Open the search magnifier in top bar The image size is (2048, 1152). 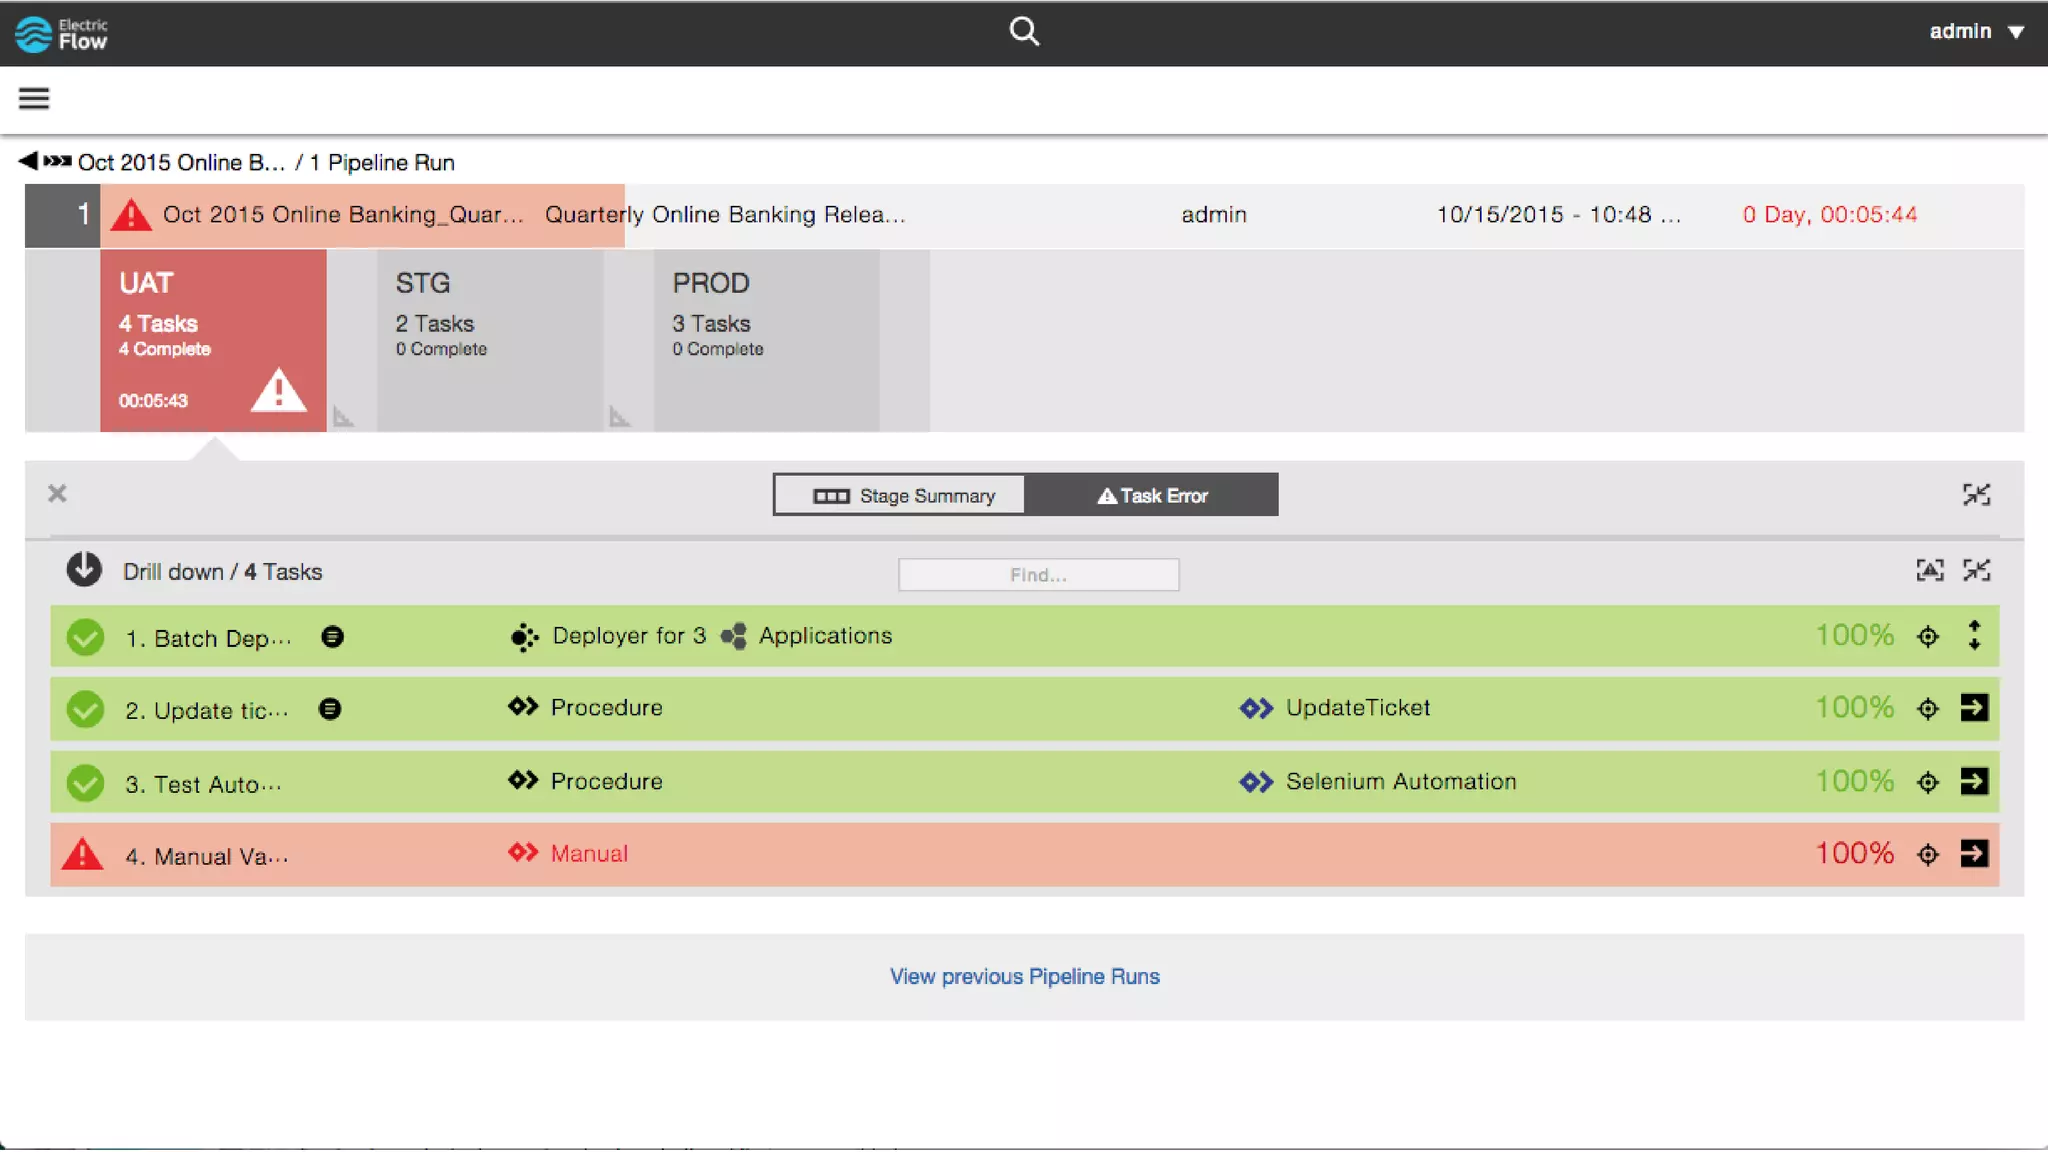[x=1023, y=31]
